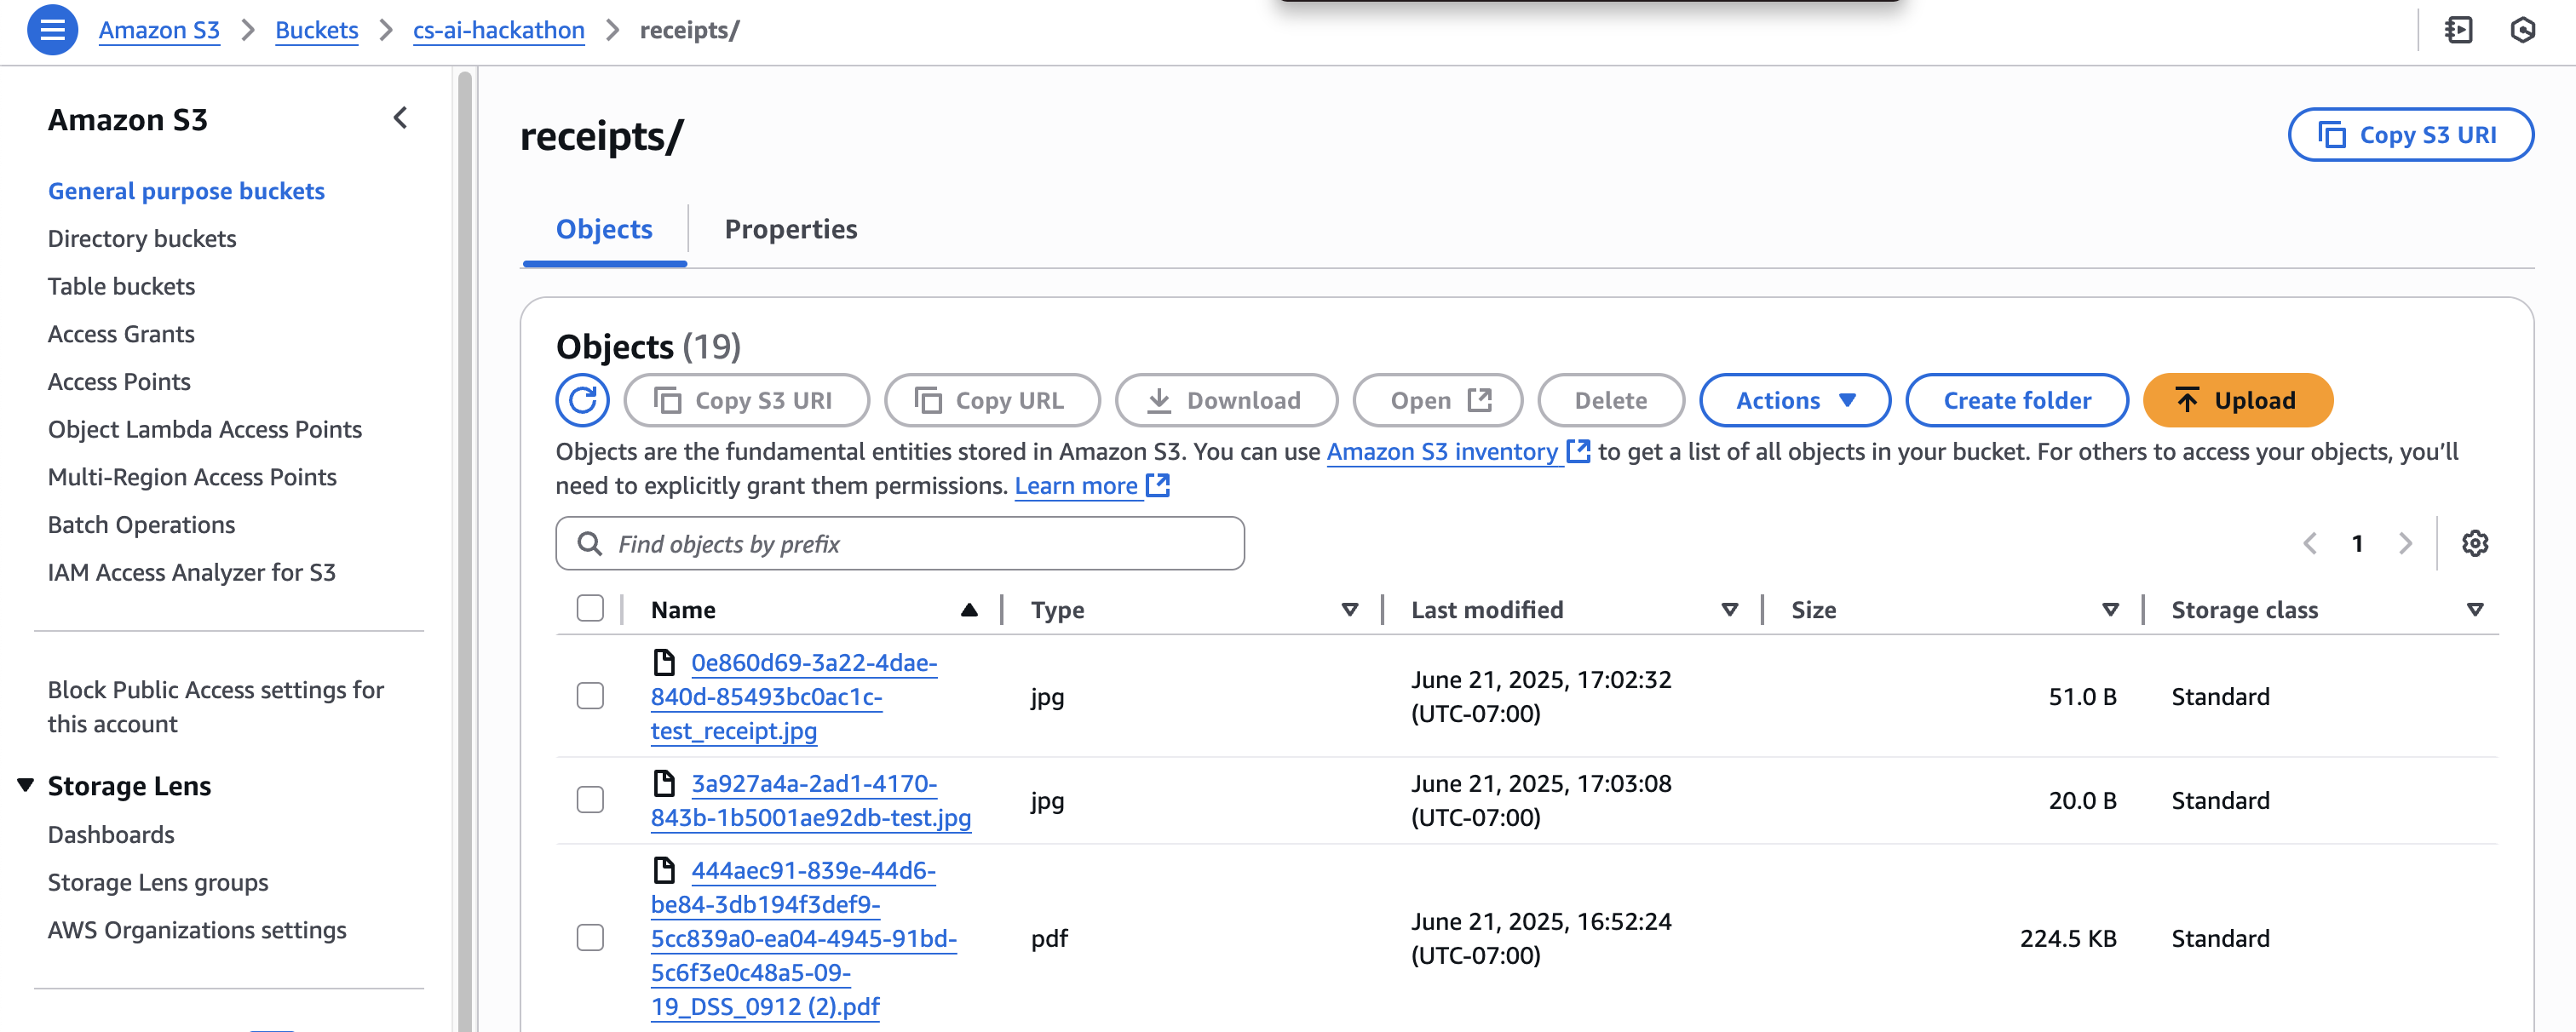Click the hexagon icon in top-right header
The height and width of the screenshot is (1032, 2576).
point(2522,30)
